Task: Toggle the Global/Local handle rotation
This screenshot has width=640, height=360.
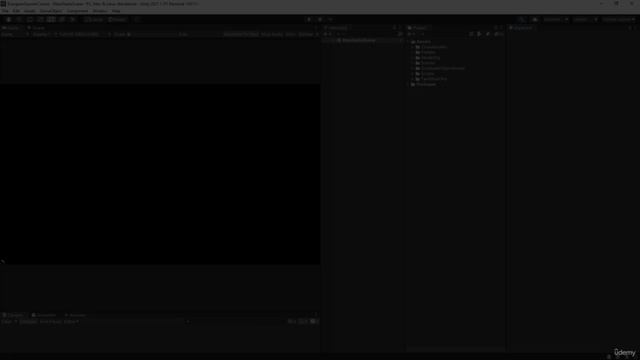Action: pos(118,20)
